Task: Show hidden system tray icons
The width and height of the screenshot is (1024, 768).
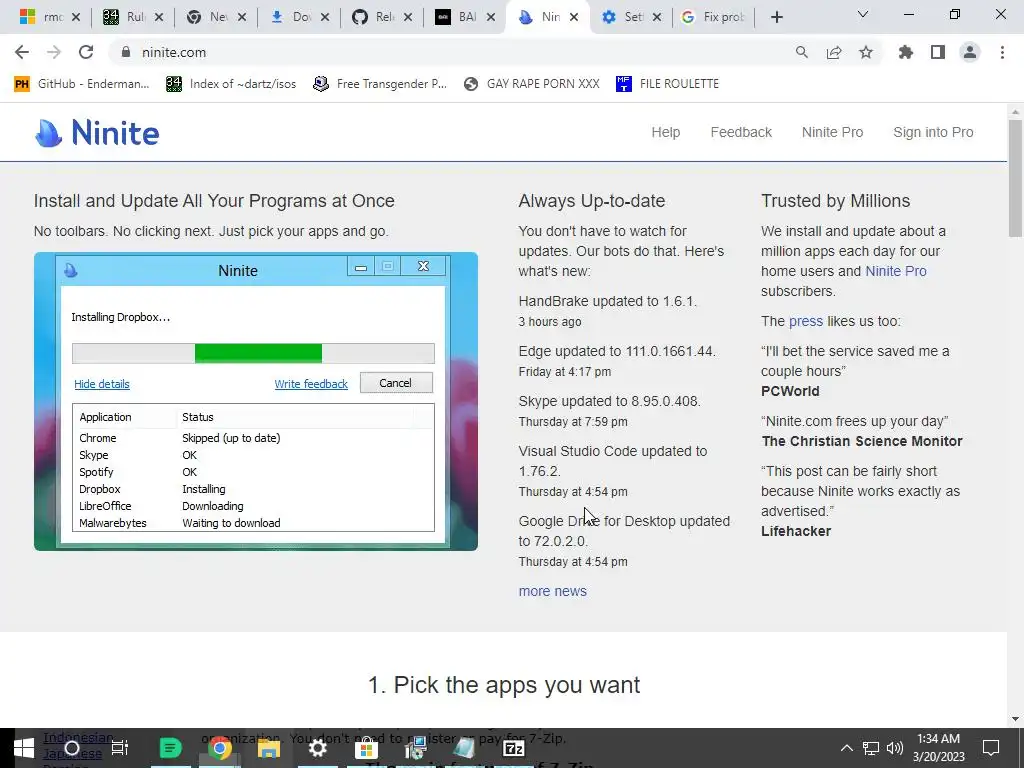Action: click(846, 748)
